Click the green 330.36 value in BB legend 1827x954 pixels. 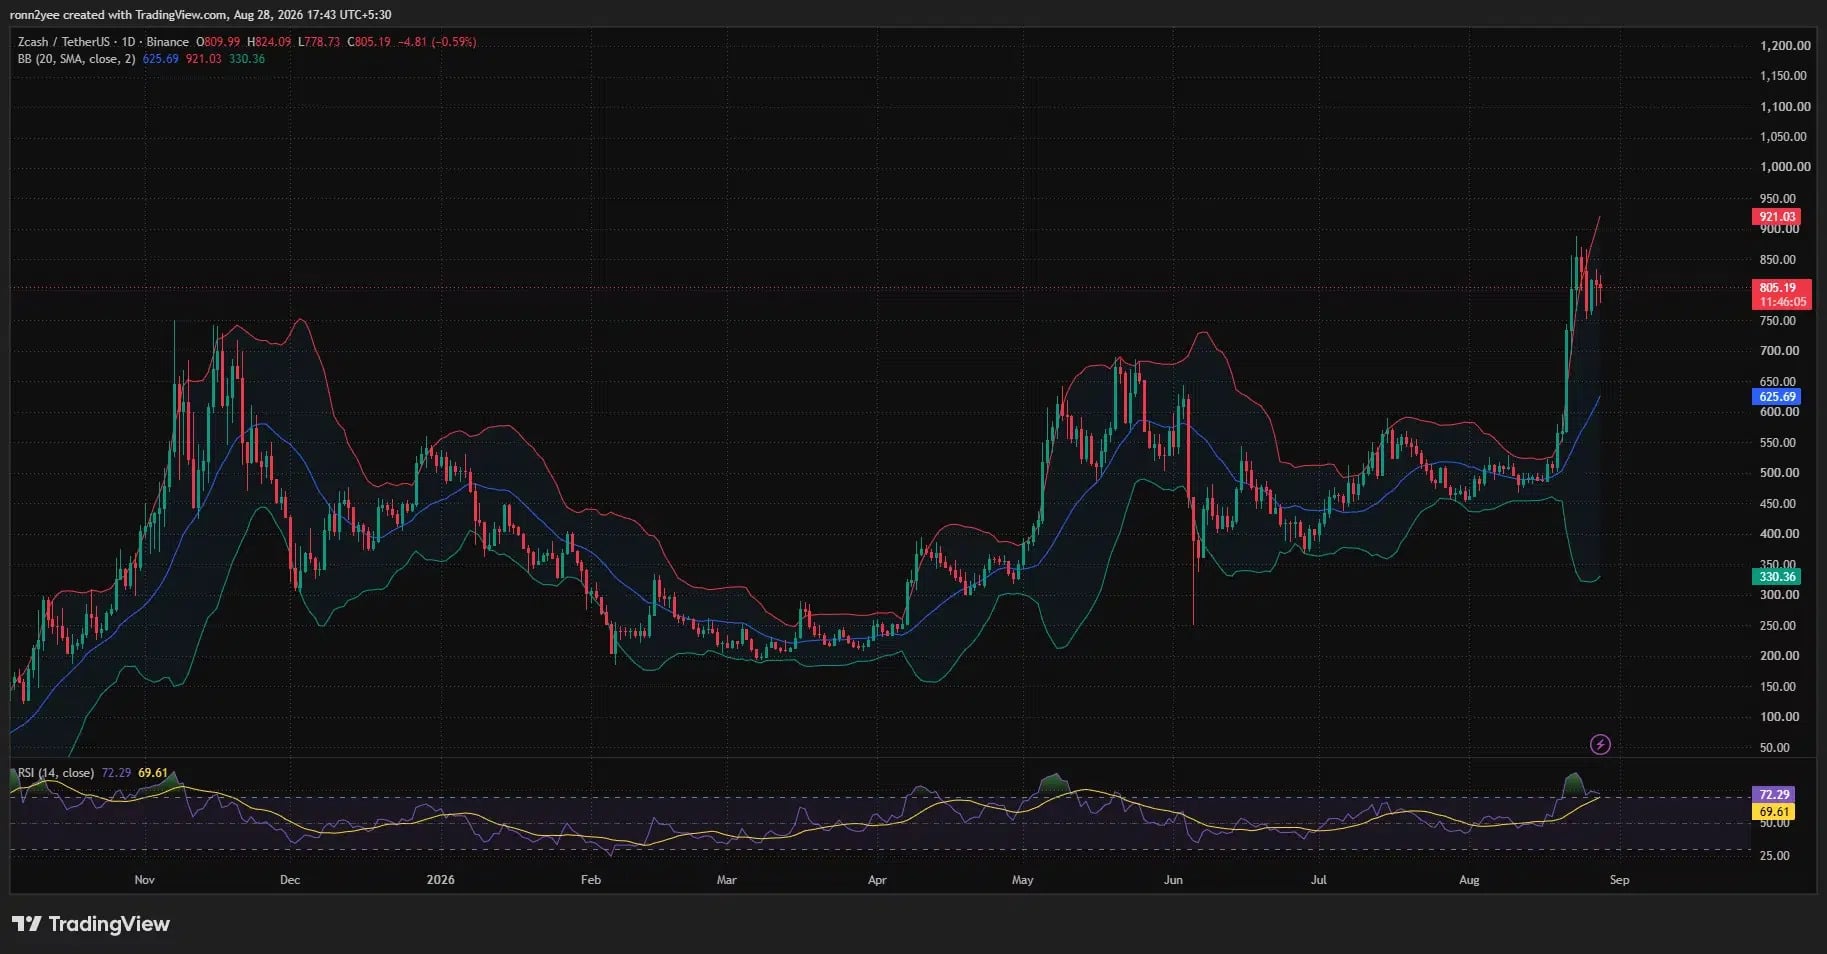tap(247, 59)
